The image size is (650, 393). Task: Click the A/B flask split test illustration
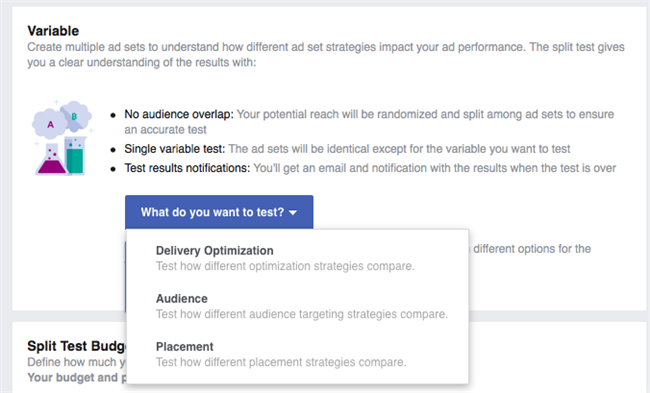click(63, 138)
